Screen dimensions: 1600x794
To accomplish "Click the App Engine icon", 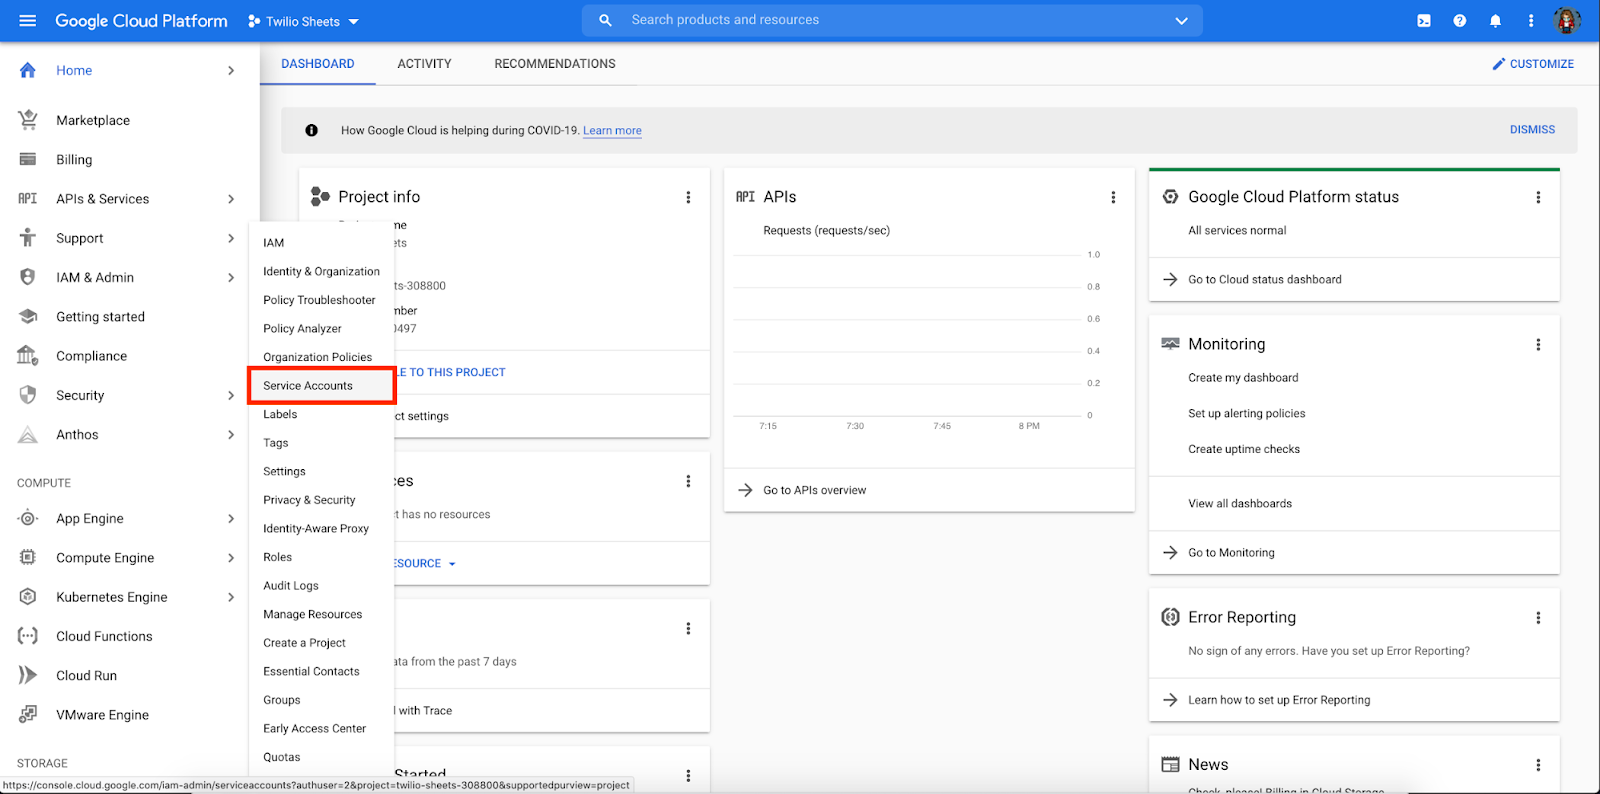I will click(x=28, y=518).
